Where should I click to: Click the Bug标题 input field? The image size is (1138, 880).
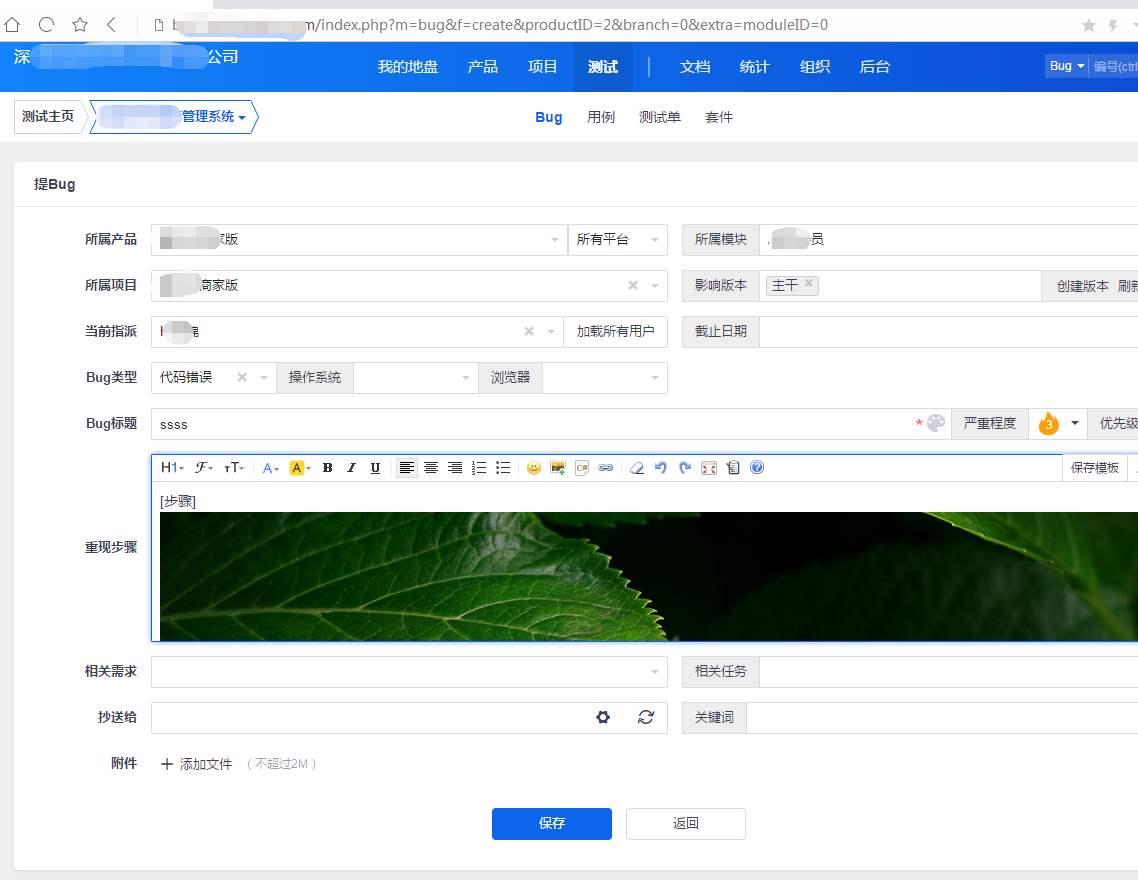530,424
